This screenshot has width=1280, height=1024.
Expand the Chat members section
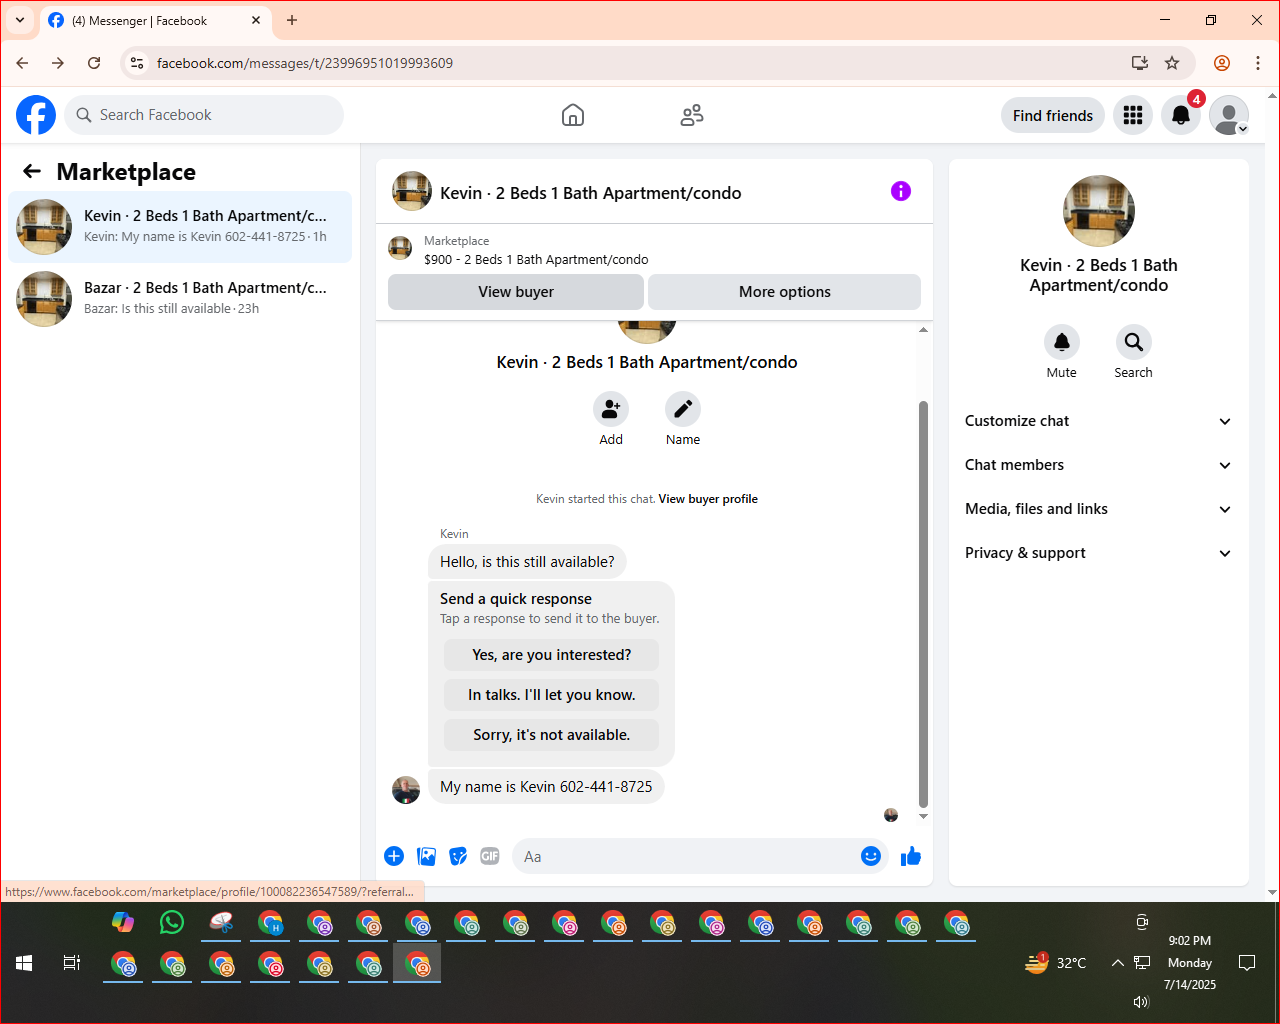point(1099,465)
